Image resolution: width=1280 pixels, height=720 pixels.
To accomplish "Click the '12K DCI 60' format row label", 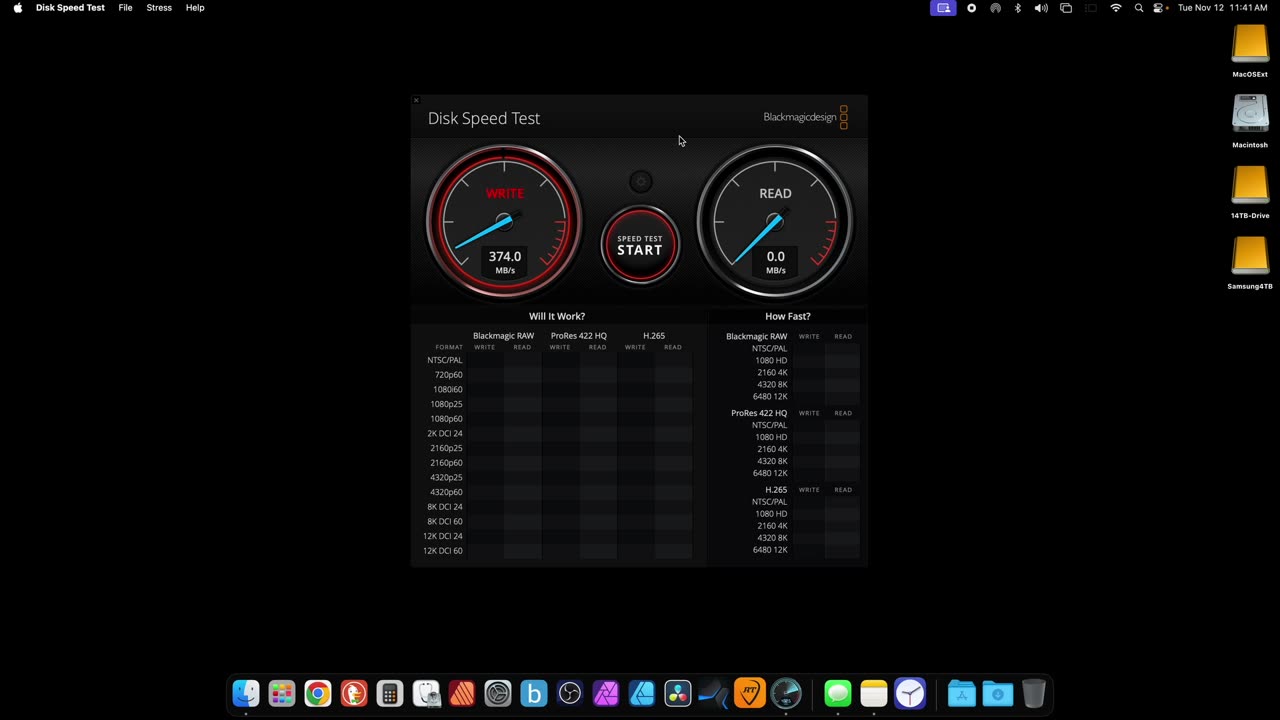I will [443, 551].
